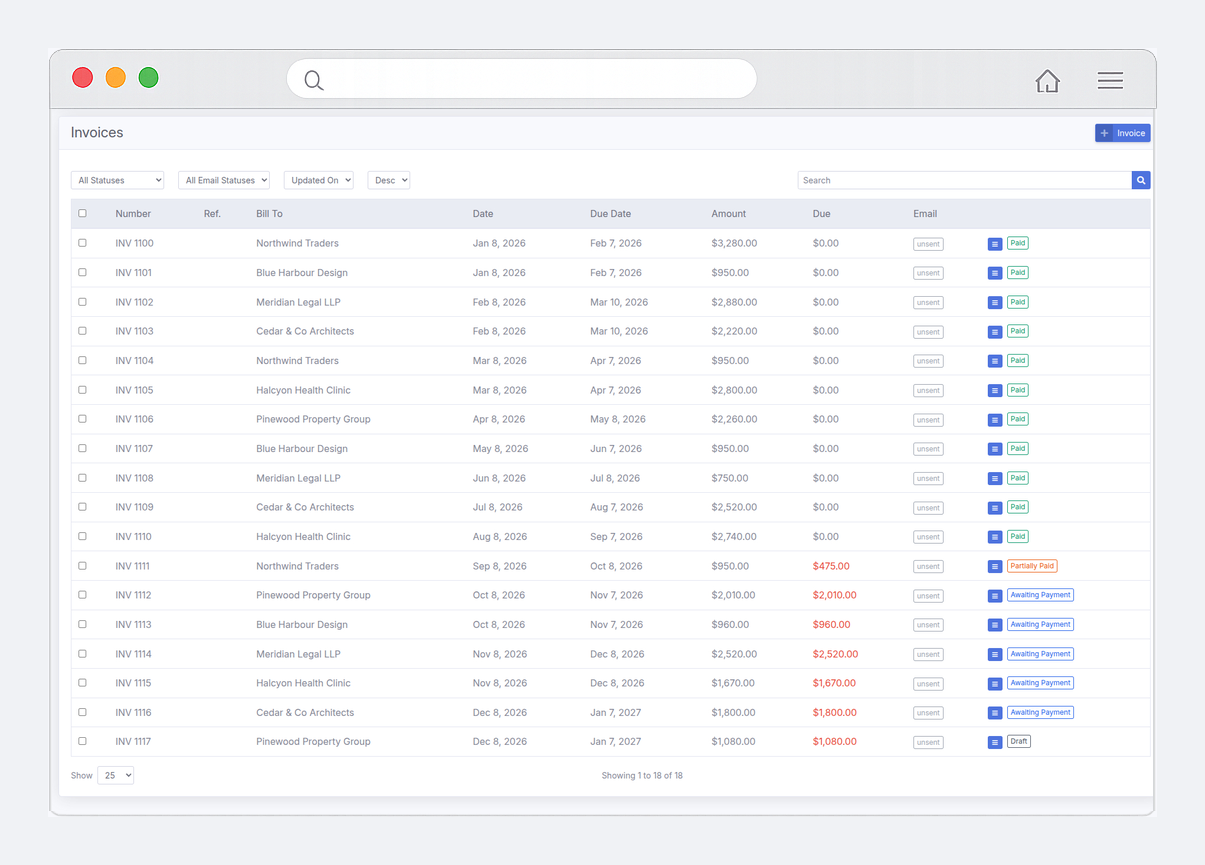Open the action menu icon for INV 1104
Screen dimensions: 1205x865
995,361
